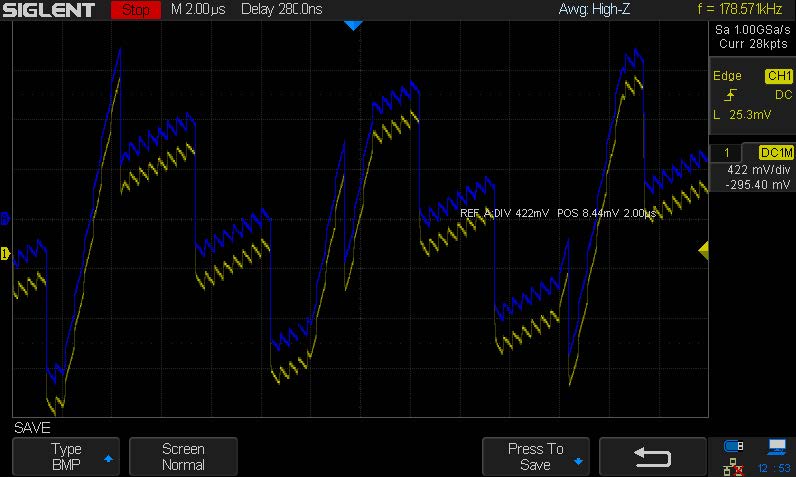Click the yellow channel 1 ground marker
This screenshot has height=477, width=796.
(x=5, y=254)
